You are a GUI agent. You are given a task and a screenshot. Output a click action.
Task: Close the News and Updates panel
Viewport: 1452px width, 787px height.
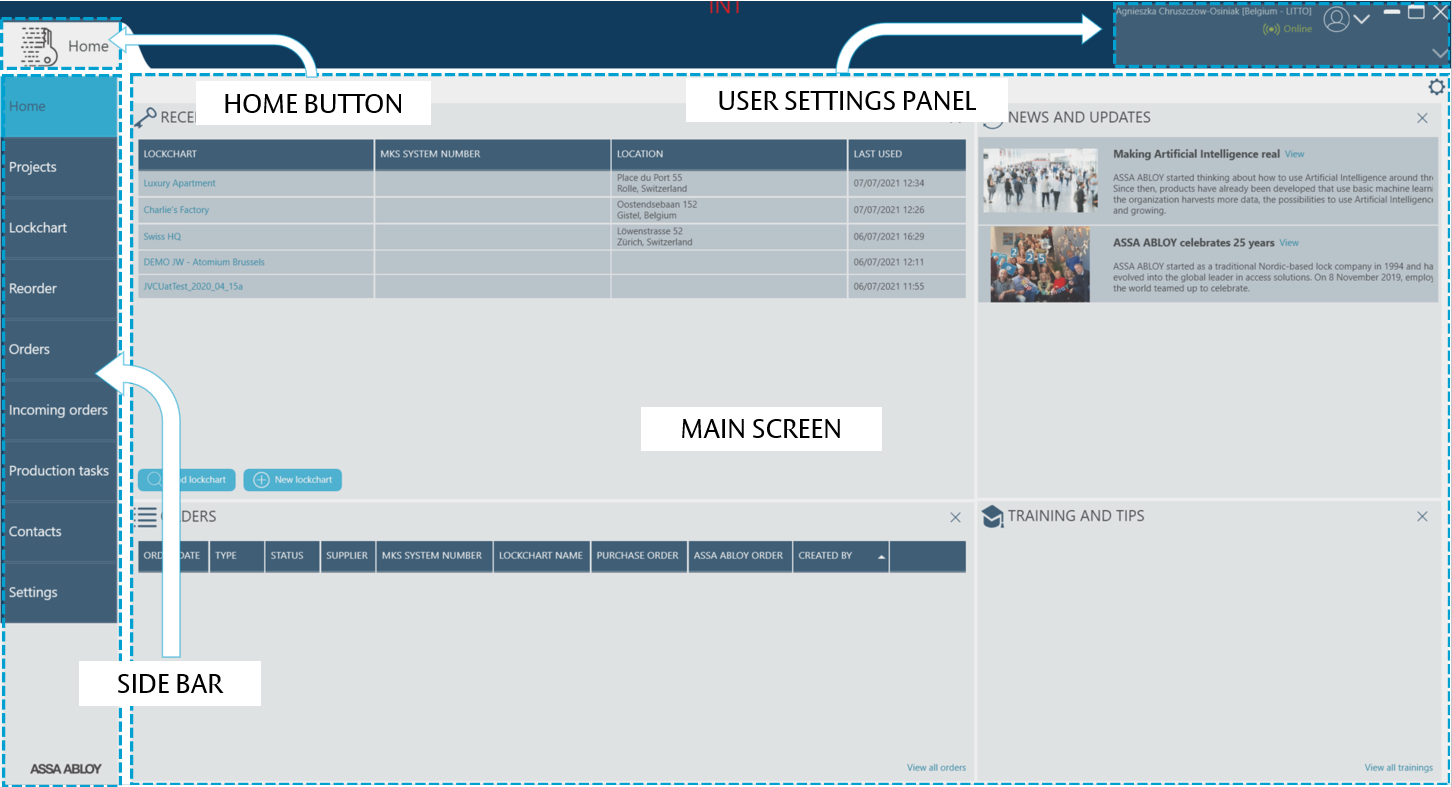(x=1422, y=118)
